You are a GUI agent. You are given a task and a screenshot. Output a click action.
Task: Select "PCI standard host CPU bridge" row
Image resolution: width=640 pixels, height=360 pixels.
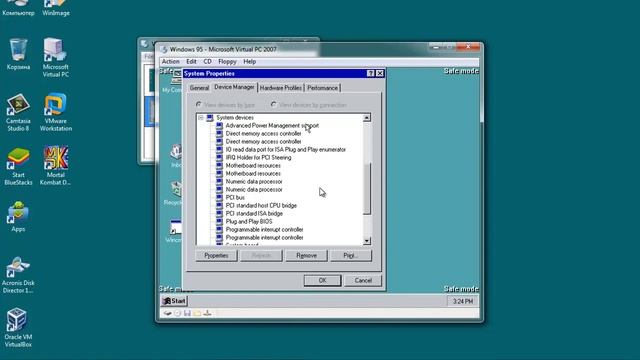pos(261,205)
